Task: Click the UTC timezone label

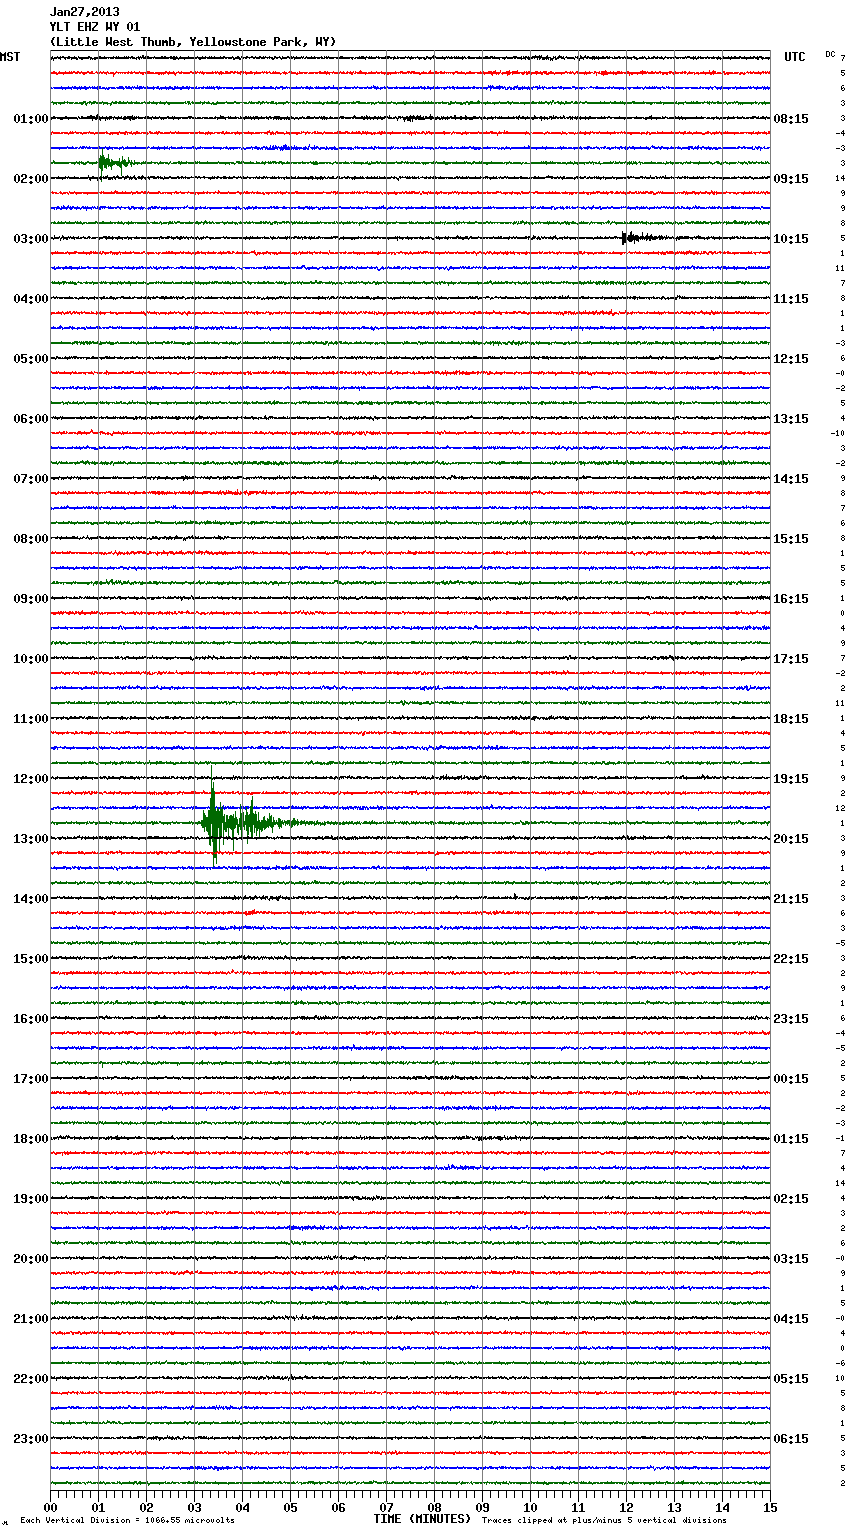Action: click(x=795, y=58)
